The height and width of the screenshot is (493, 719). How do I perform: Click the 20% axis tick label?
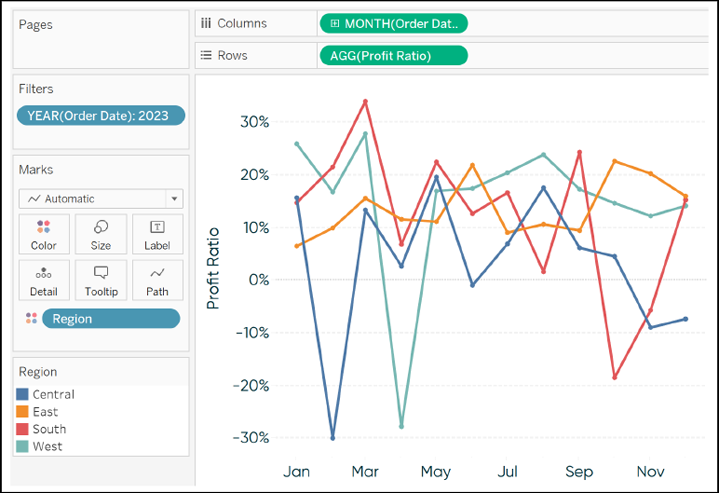click(254, 175)
